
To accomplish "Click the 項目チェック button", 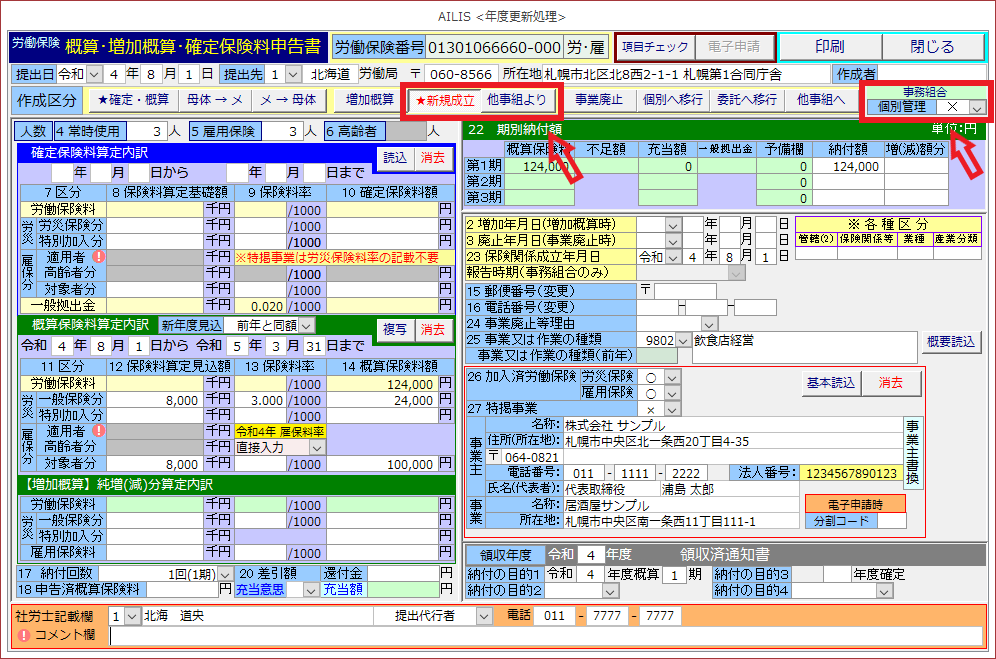I will [x=655, y=46].
